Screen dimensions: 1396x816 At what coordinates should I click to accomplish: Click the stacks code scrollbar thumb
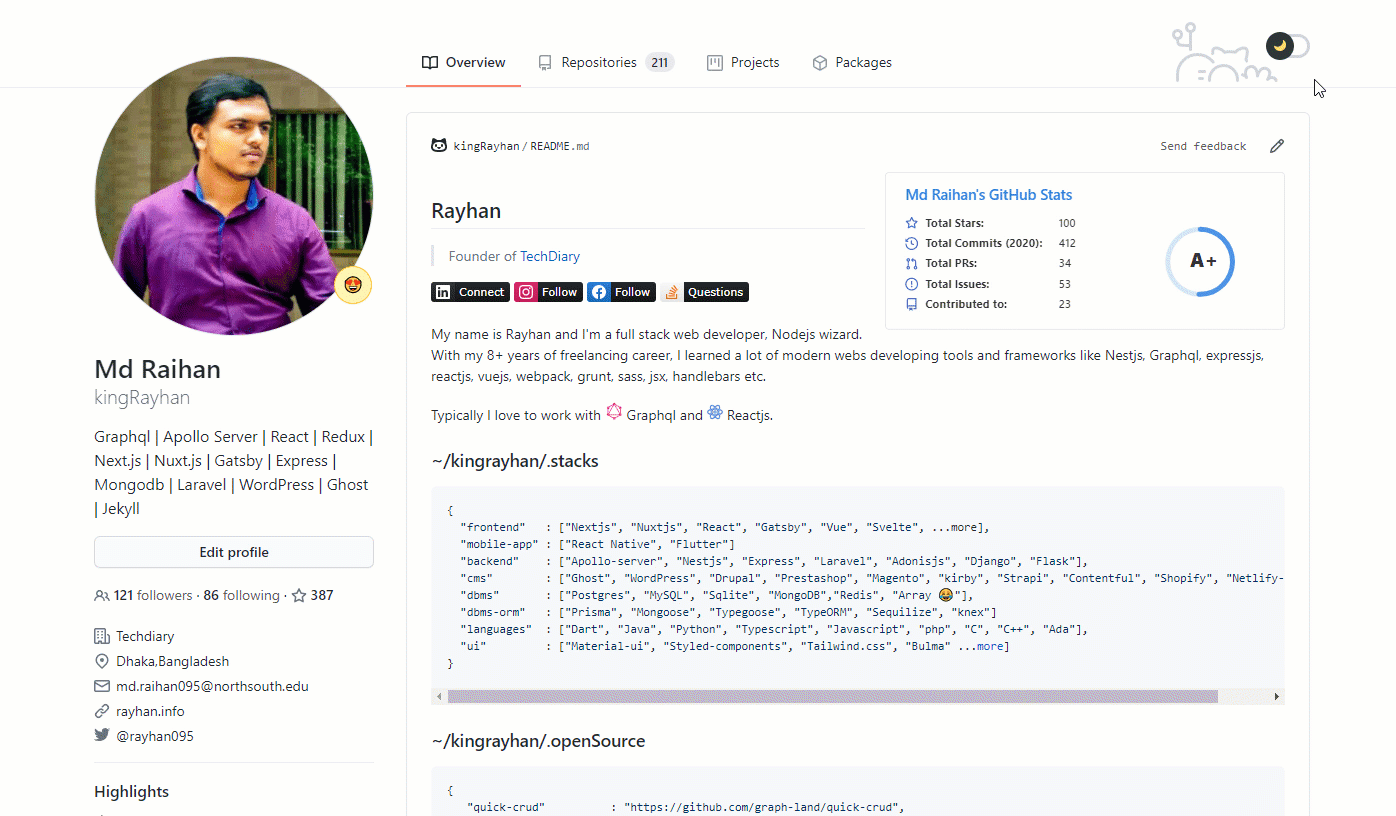[832, 696]
